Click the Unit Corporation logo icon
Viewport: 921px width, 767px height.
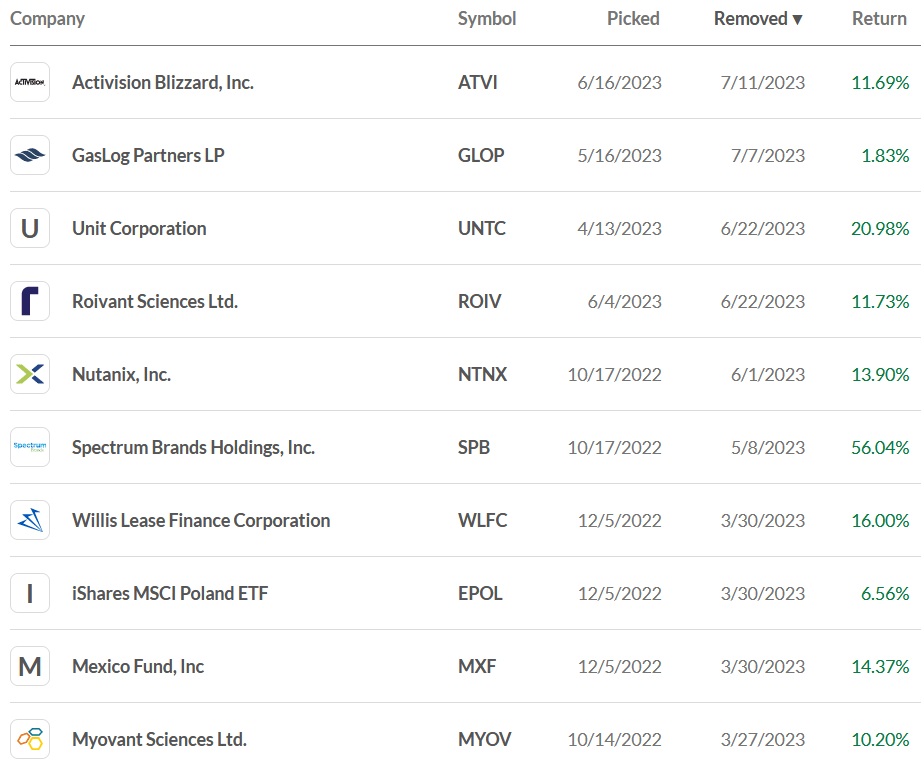tap(30, 228)
